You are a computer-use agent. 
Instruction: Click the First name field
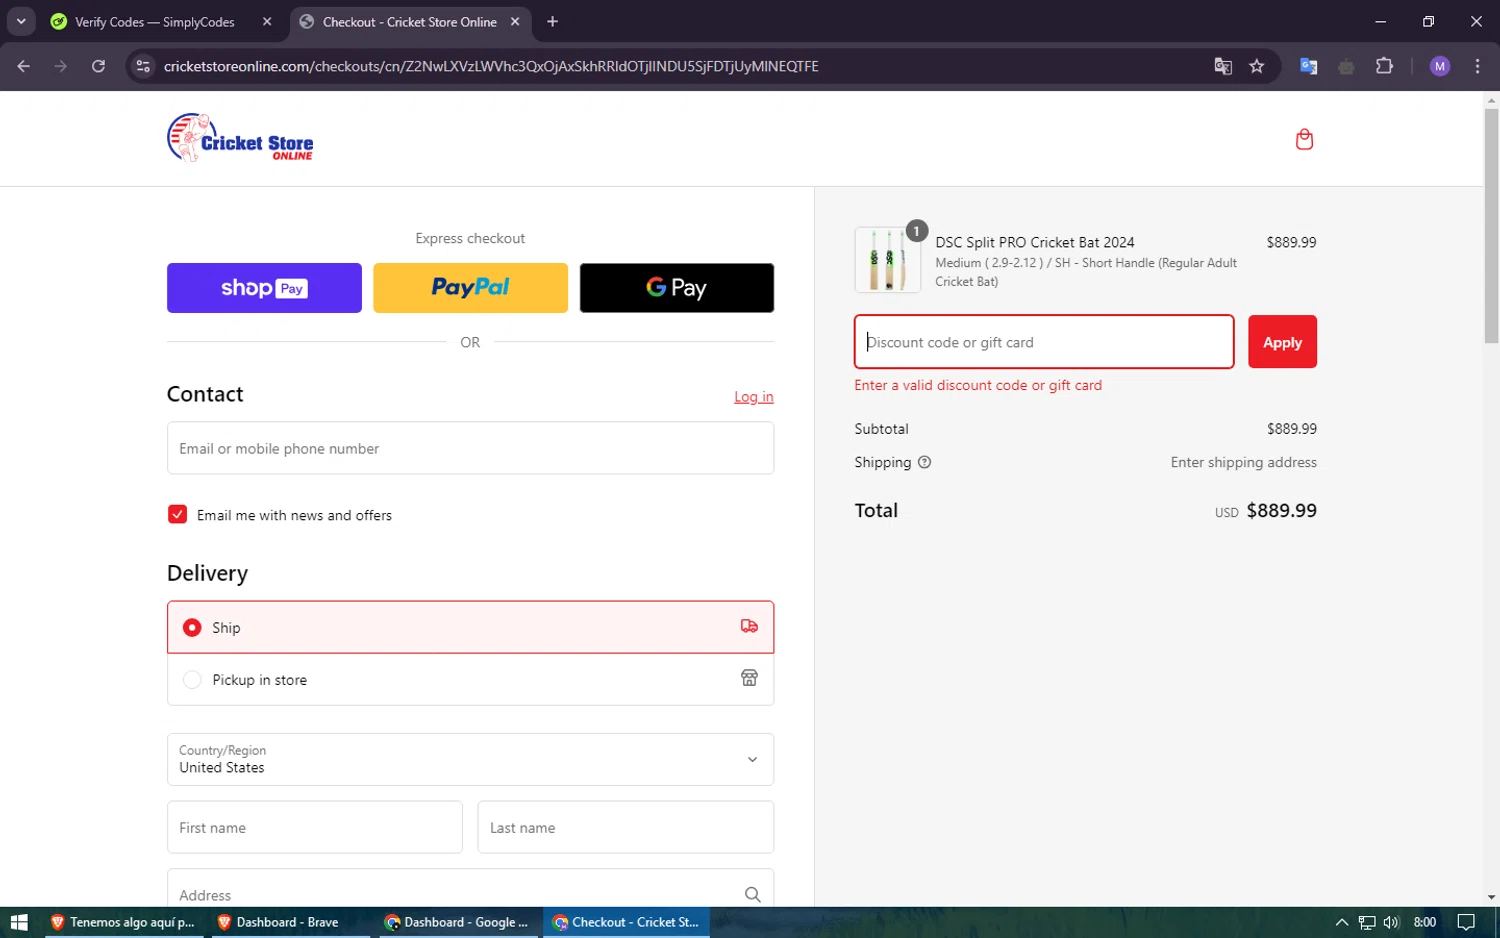314,827
